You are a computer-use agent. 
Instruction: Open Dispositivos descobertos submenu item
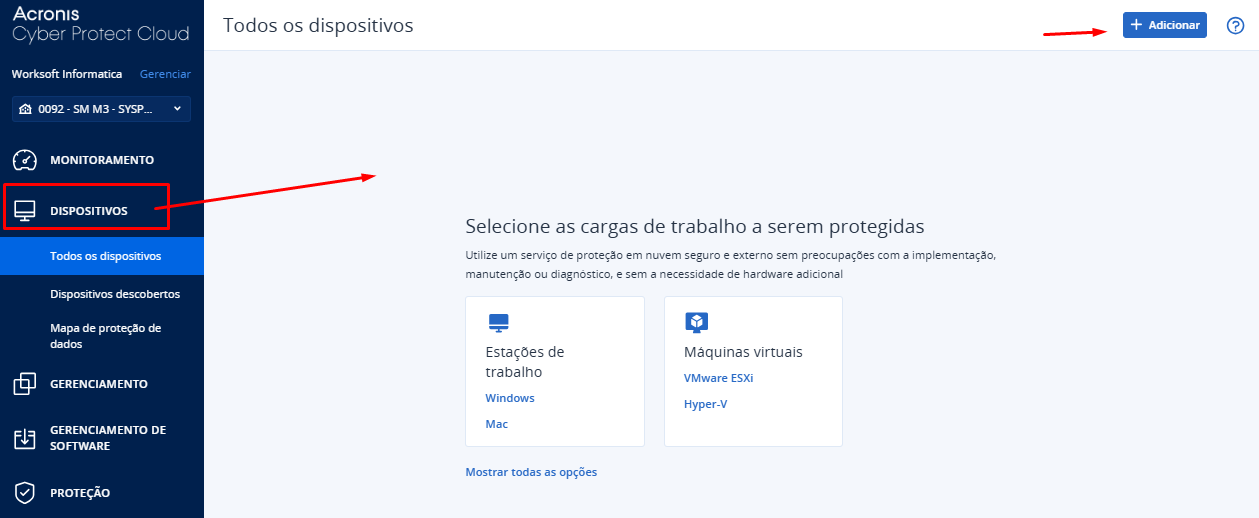click(115, 295)
